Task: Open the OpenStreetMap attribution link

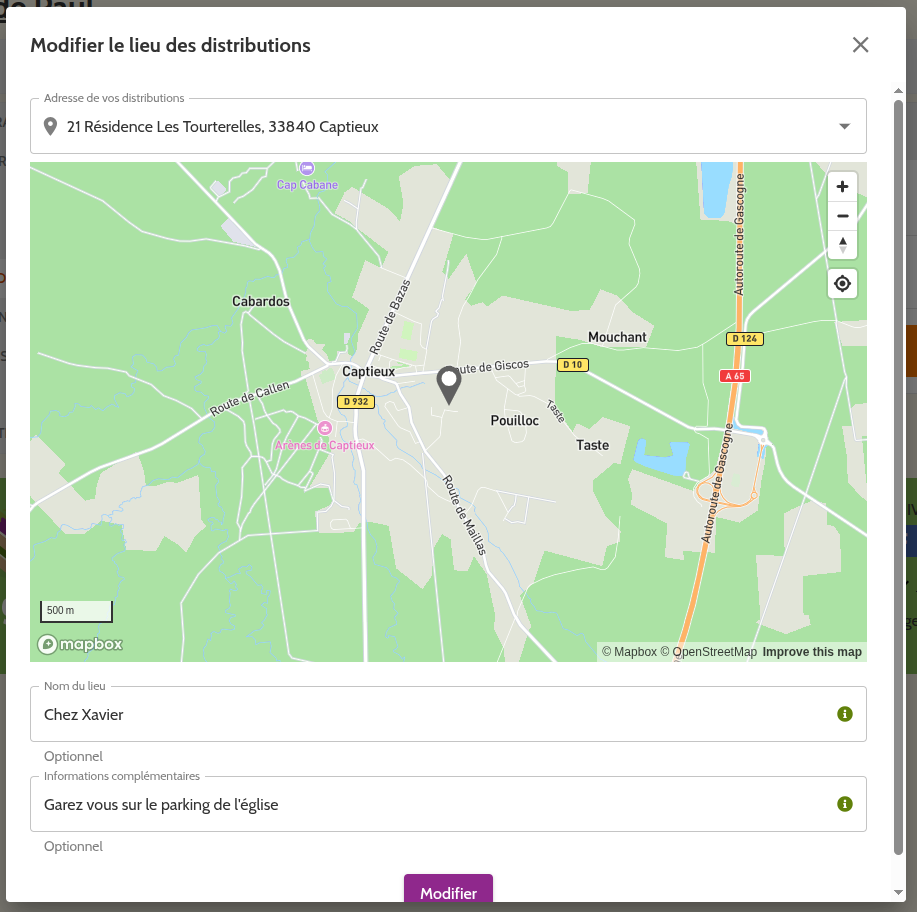Action: [x=708, y=652]
